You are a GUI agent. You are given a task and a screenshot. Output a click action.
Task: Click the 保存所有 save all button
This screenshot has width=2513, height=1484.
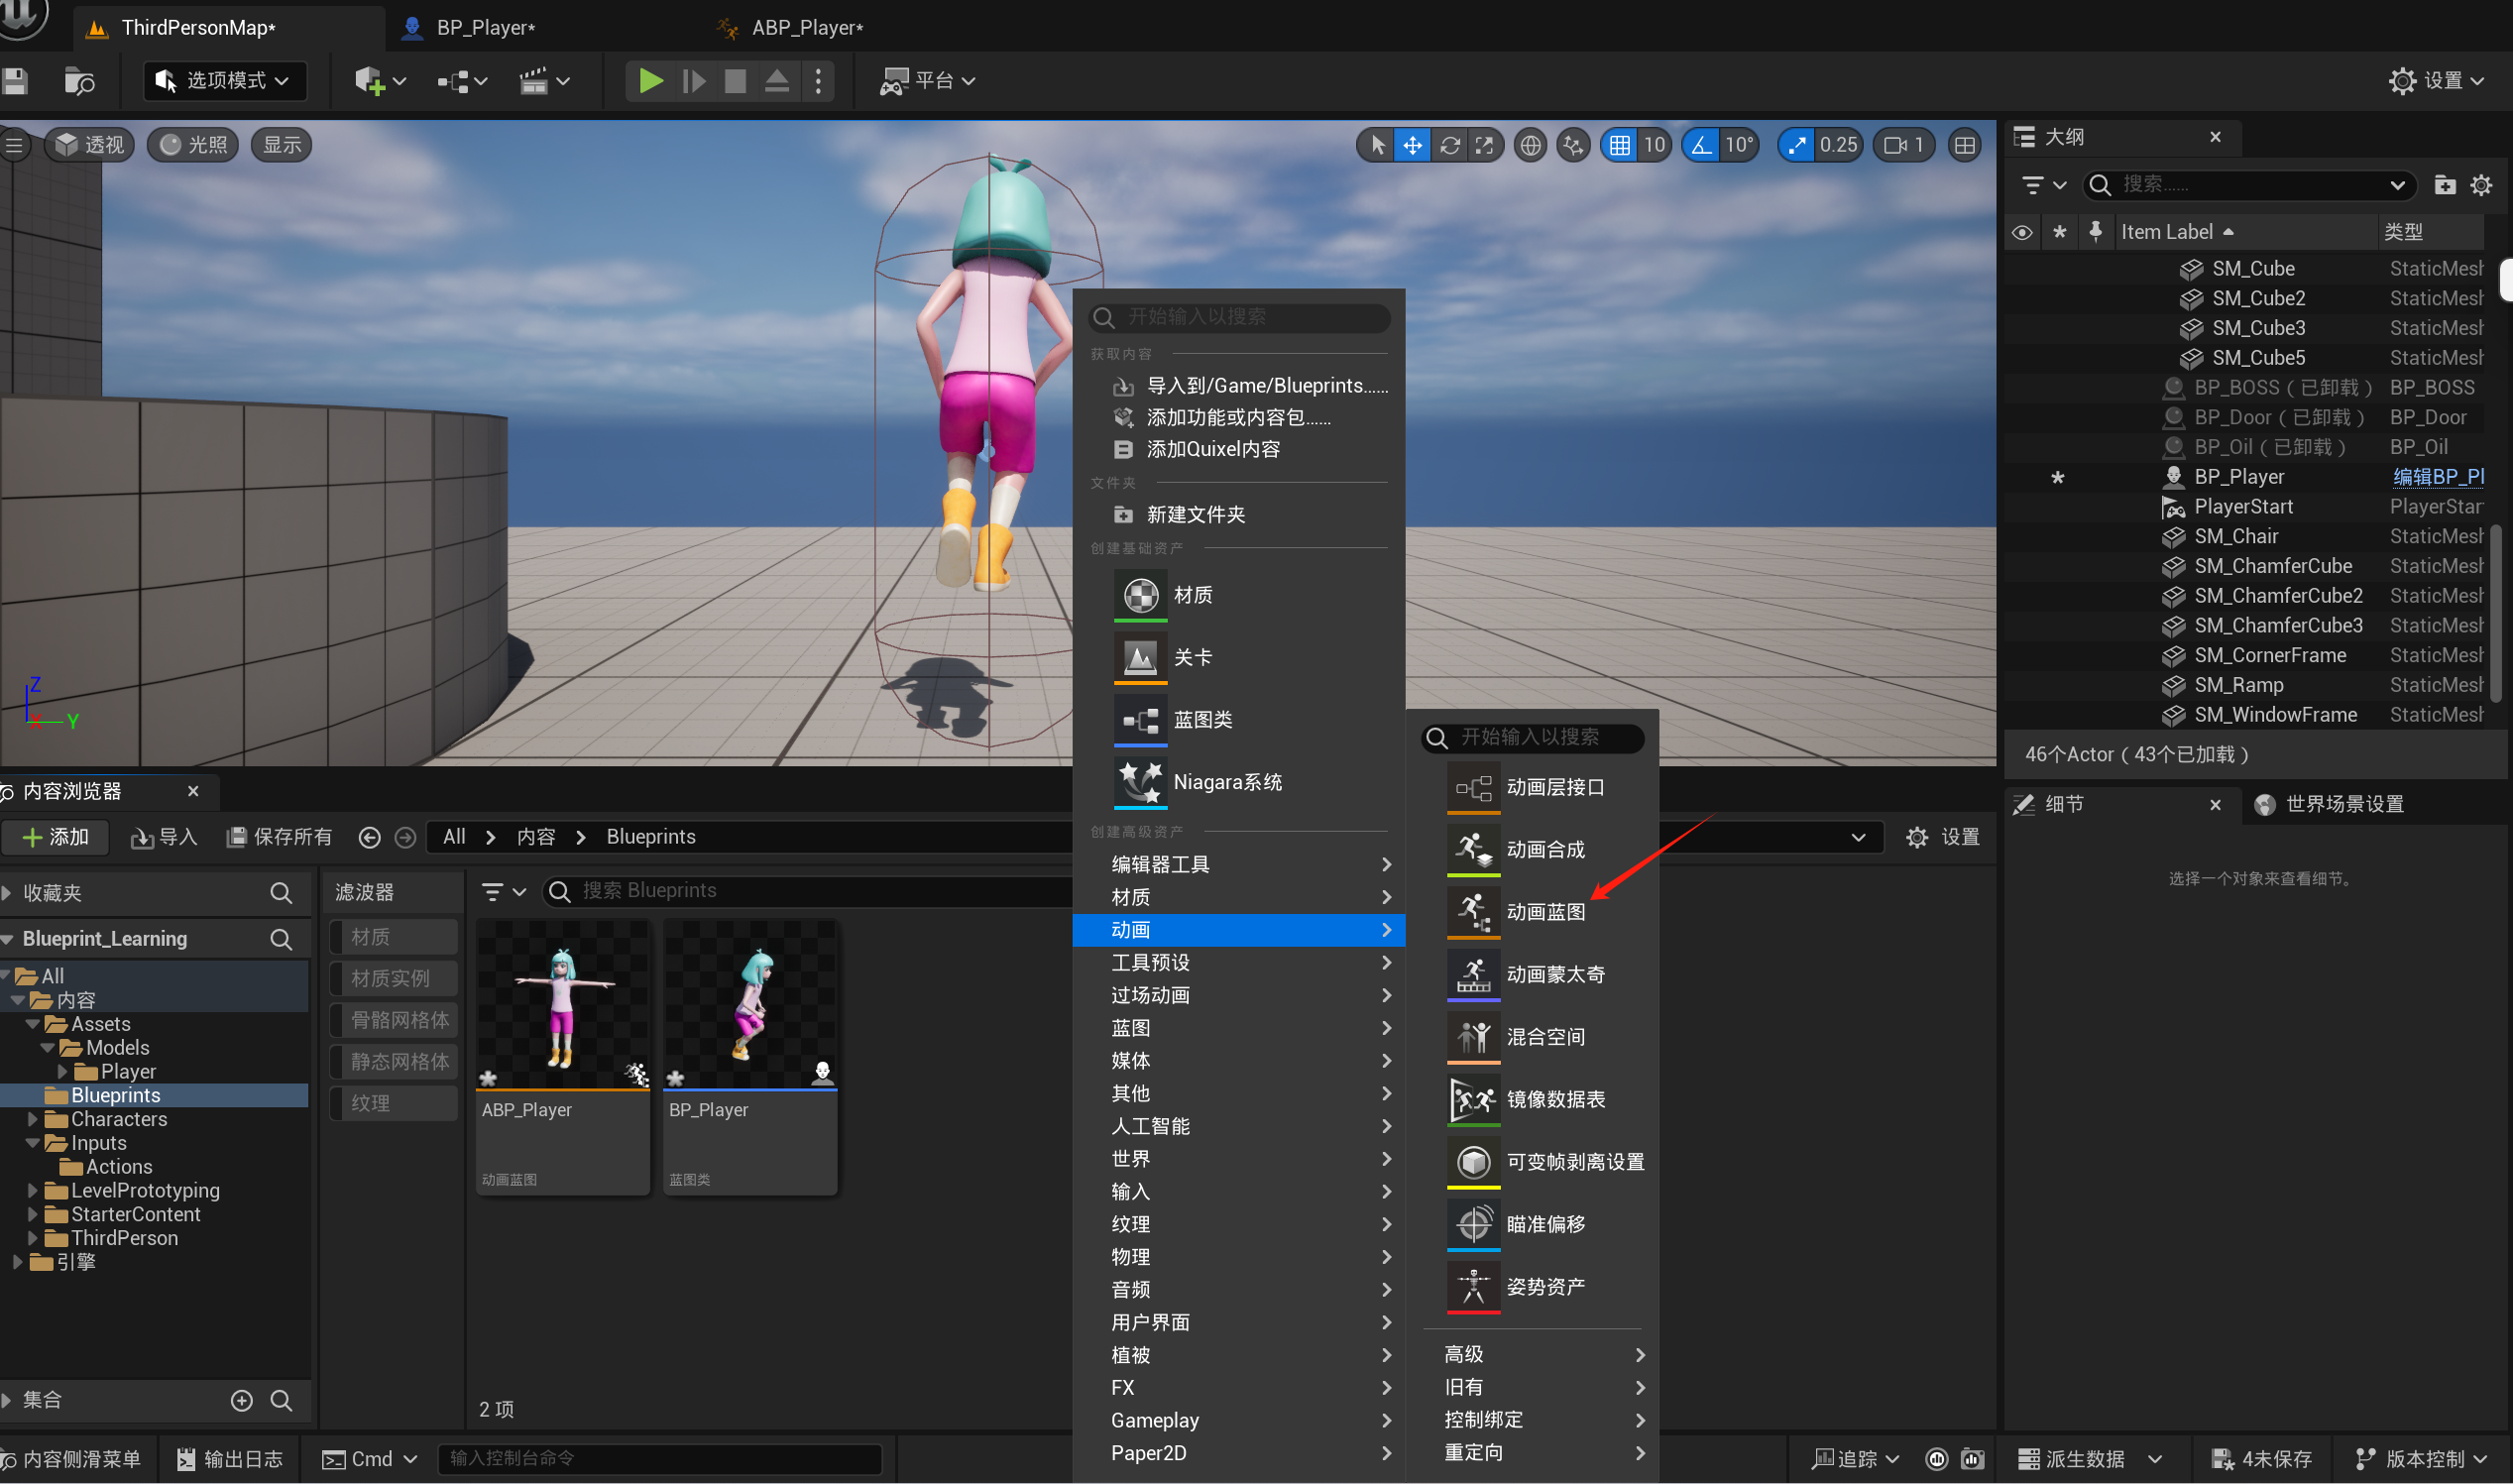pyautogui.click(x=280, y=837)
